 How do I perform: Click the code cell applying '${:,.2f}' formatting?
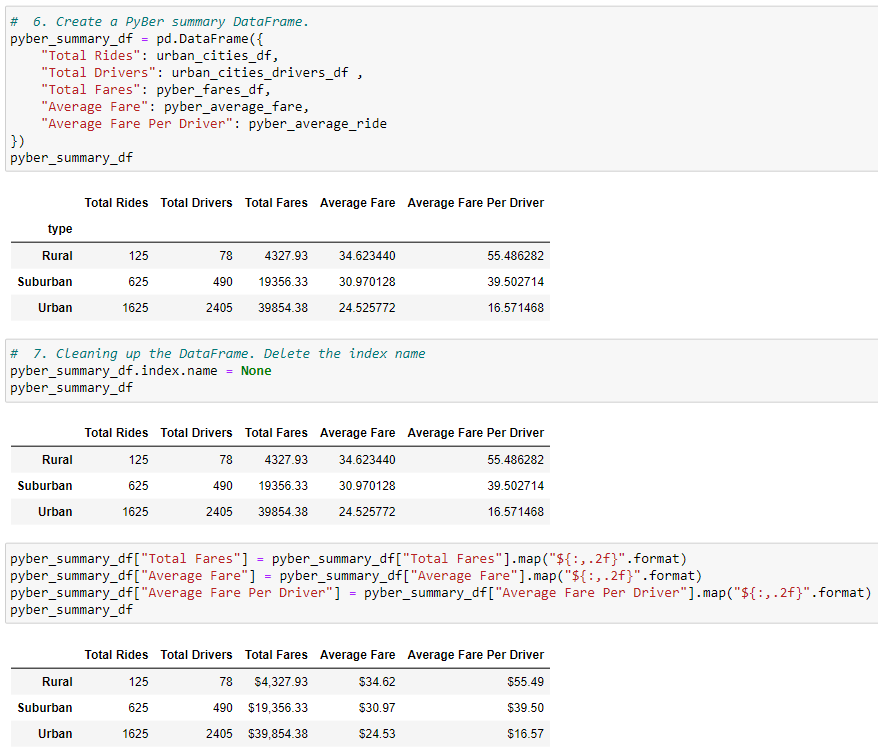[x=300, y=583]
